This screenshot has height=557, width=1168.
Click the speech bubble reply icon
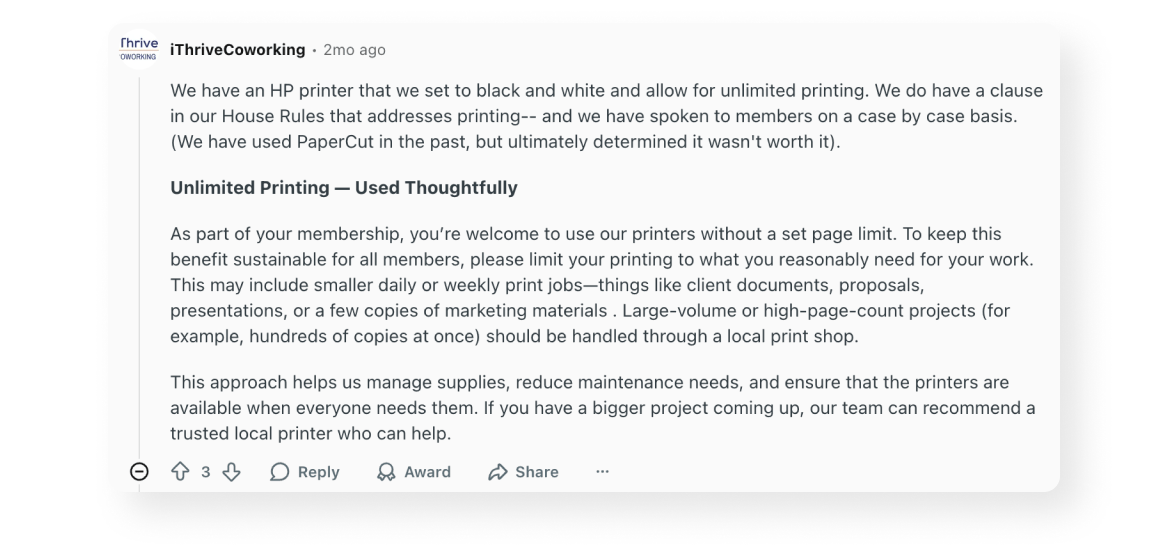click(281, 472)
